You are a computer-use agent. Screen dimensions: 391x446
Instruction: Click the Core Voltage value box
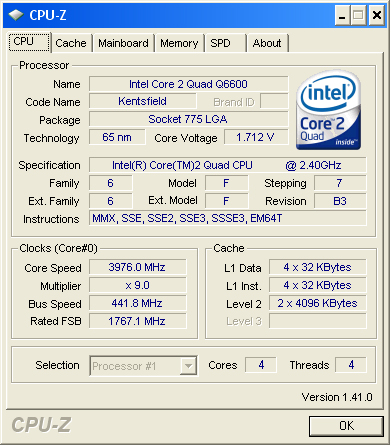pos(256,137)
